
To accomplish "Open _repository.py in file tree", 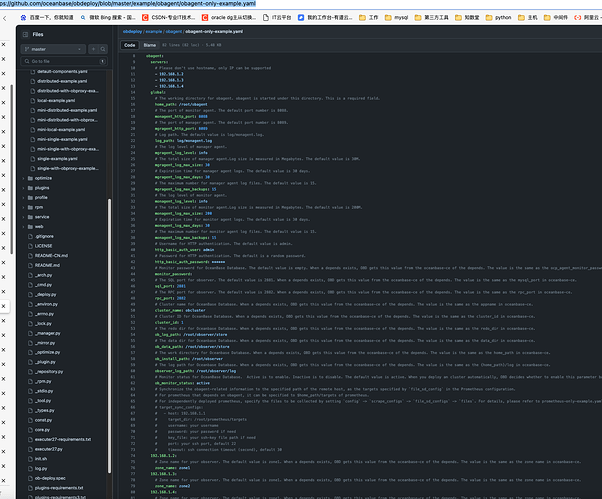I will [49, 372].
